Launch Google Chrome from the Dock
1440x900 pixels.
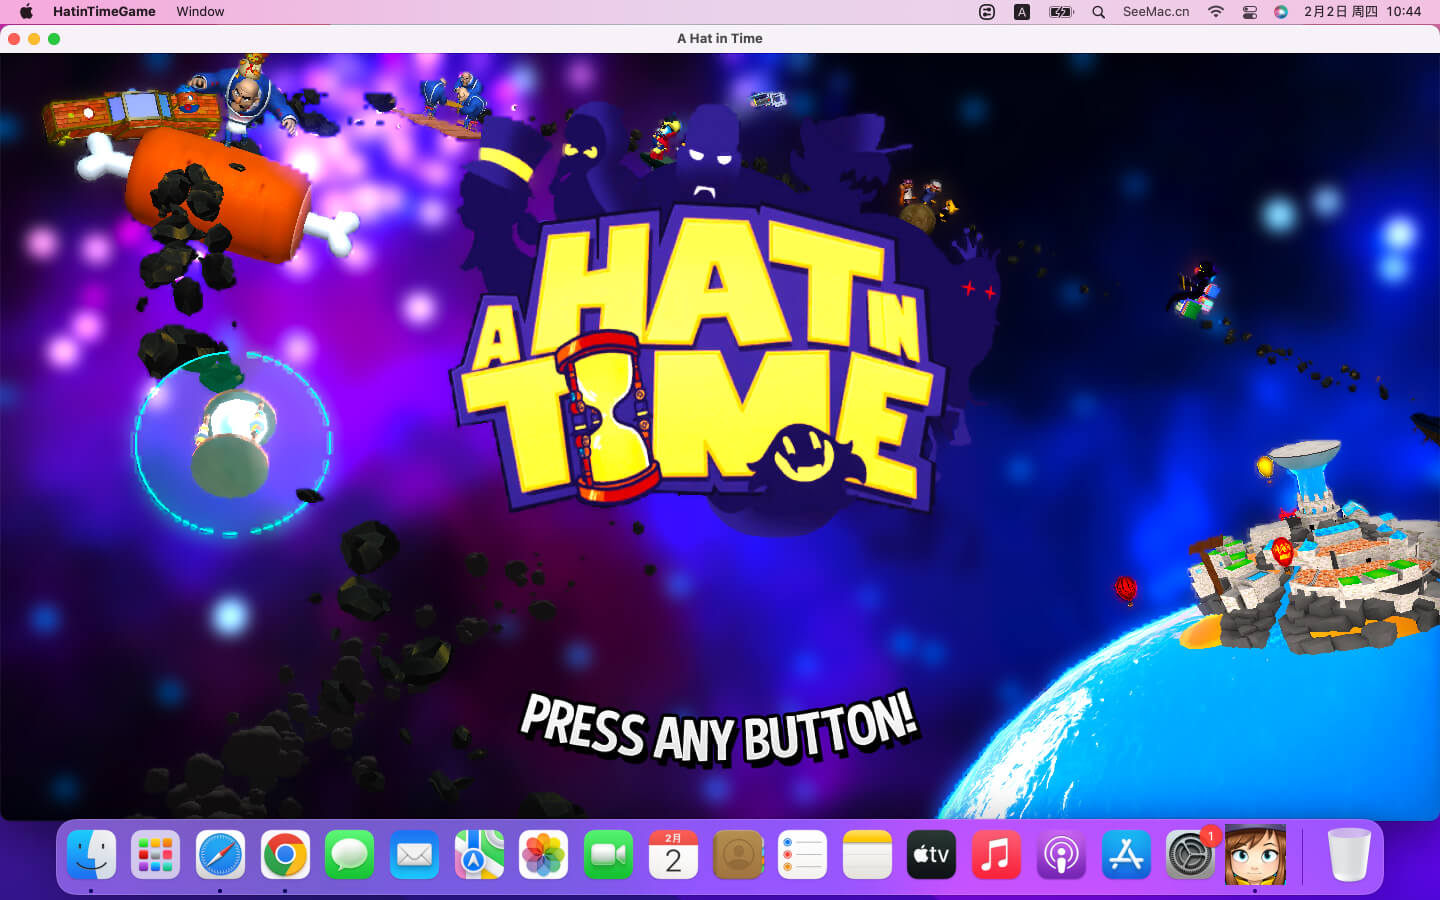(x=285, y=855)
